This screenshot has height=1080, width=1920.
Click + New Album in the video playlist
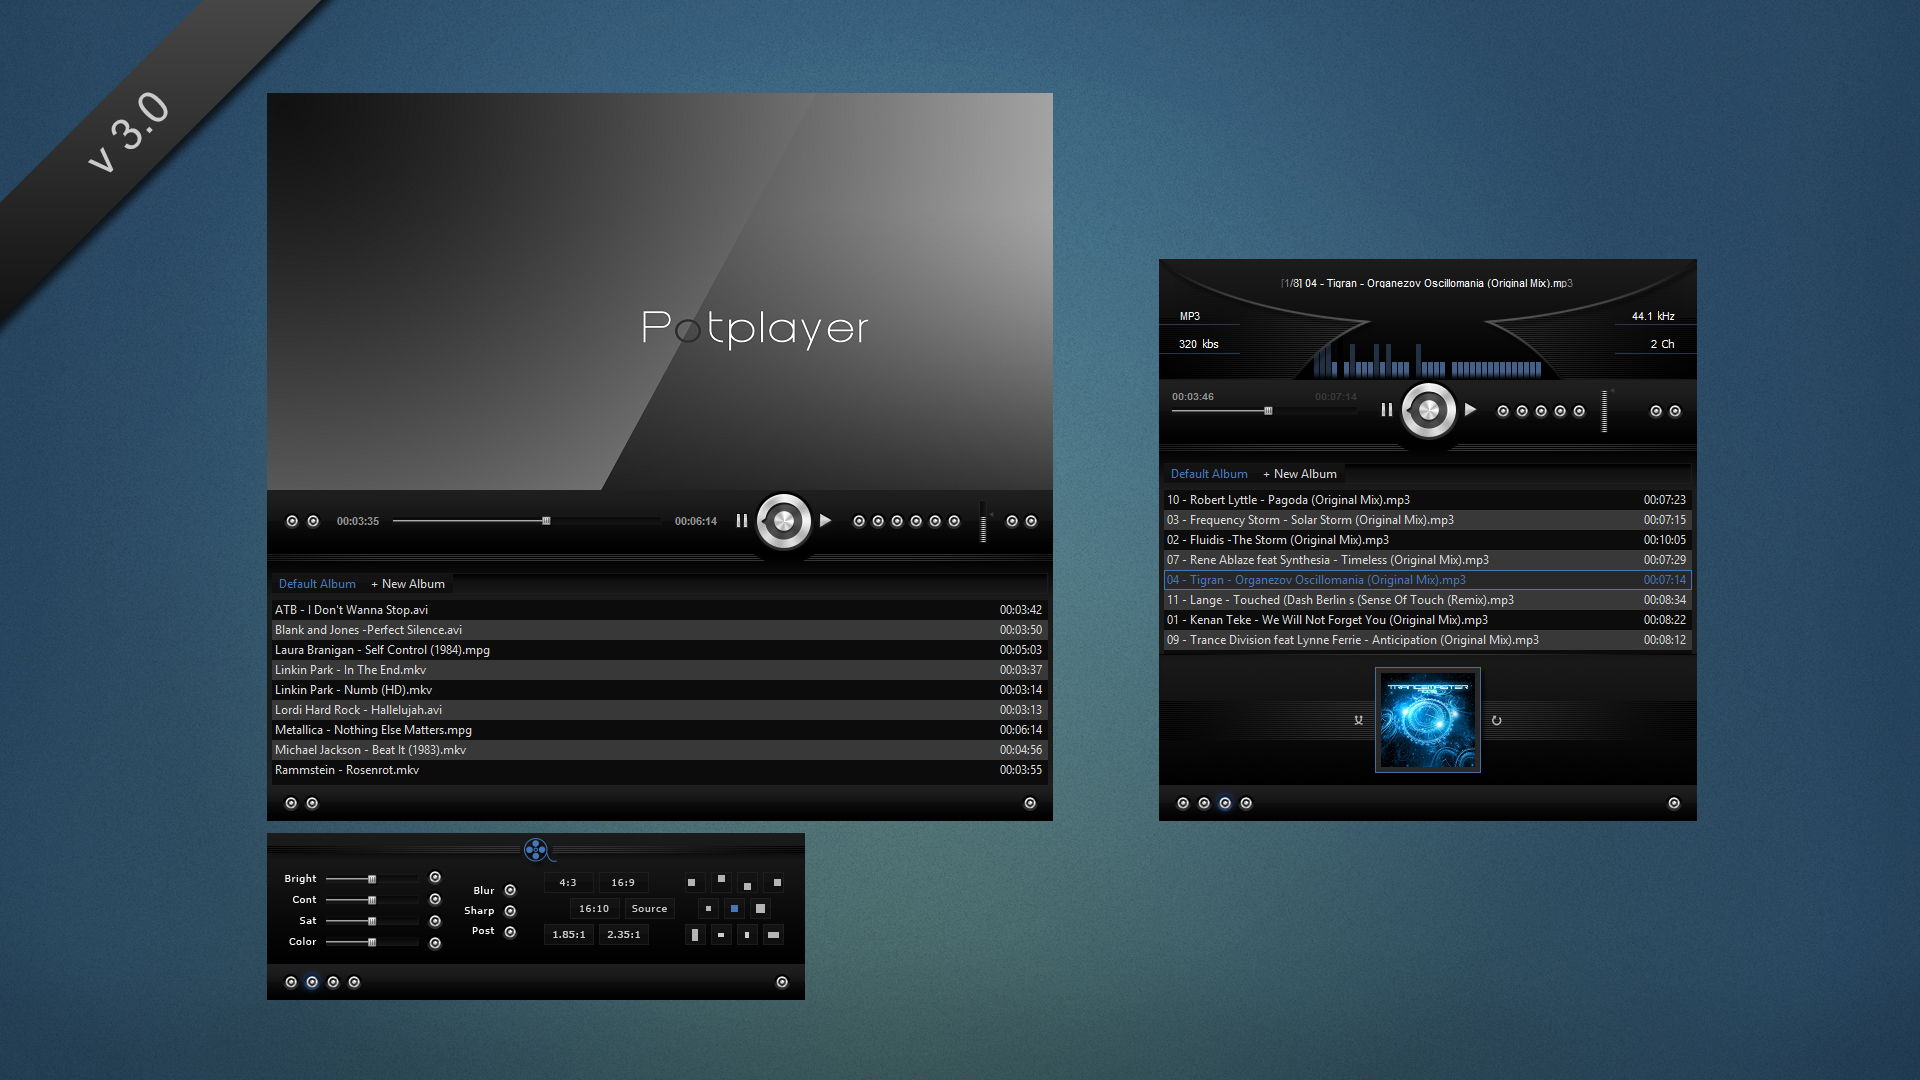(408, 584)
